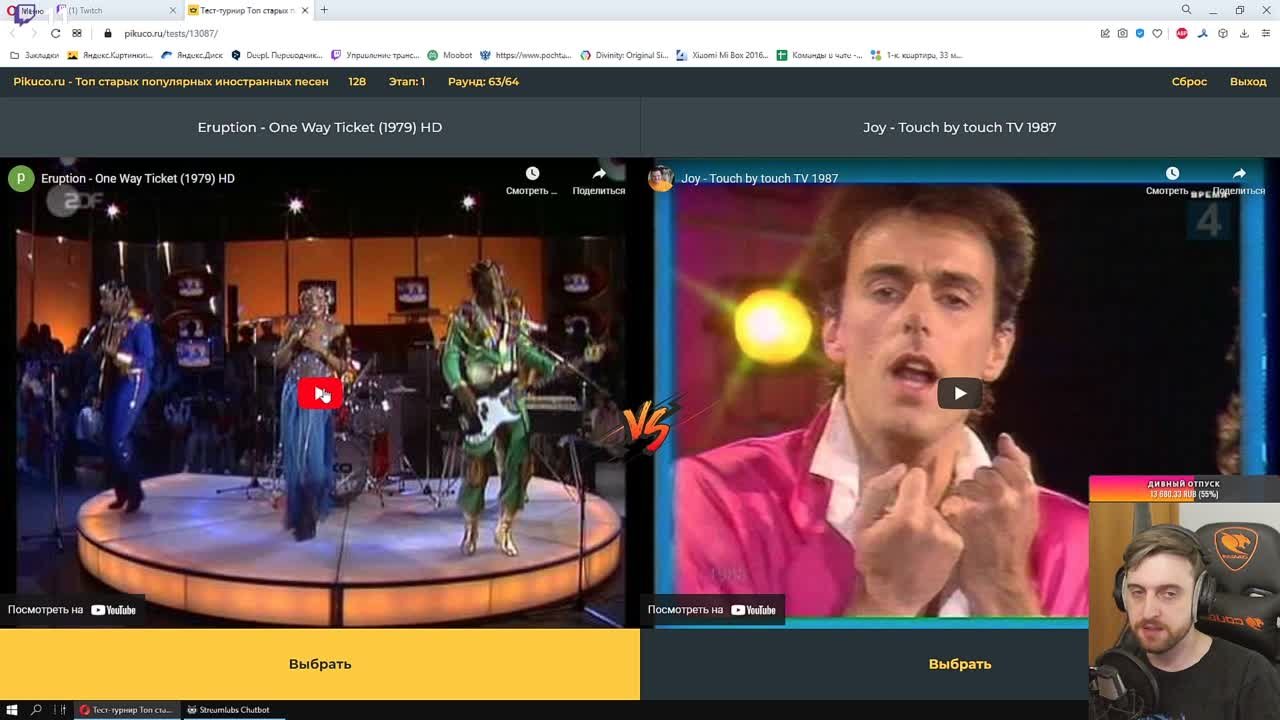This screenshot has width=1280, height=720.
Task: Click the snapshot camera icon in the toolbar
Action: [1122, 33]
